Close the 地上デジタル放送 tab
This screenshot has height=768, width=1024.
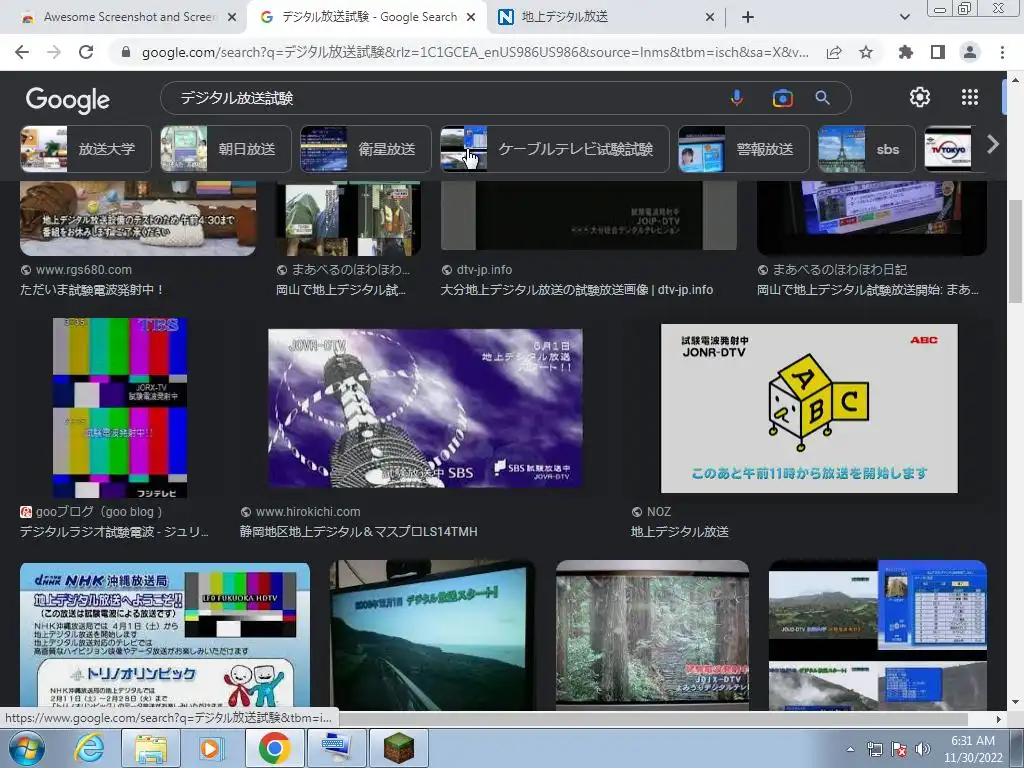coord(710,18)
